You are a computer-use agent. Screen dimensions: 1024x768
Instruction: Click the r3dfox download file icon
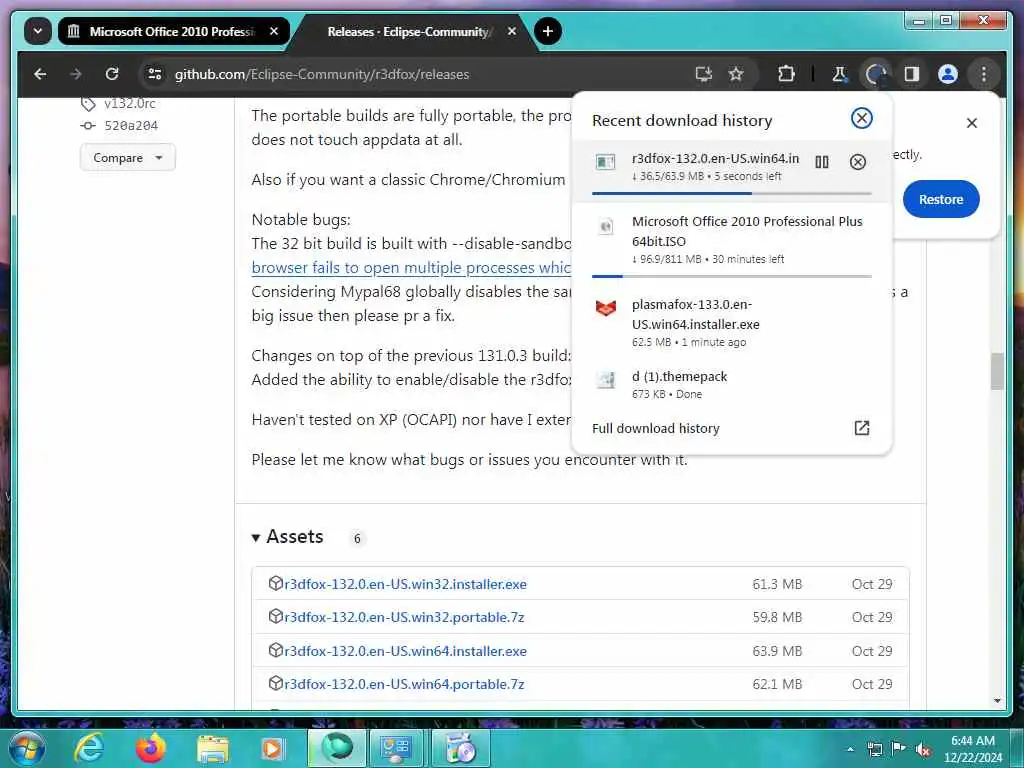(x=605, y=162)
